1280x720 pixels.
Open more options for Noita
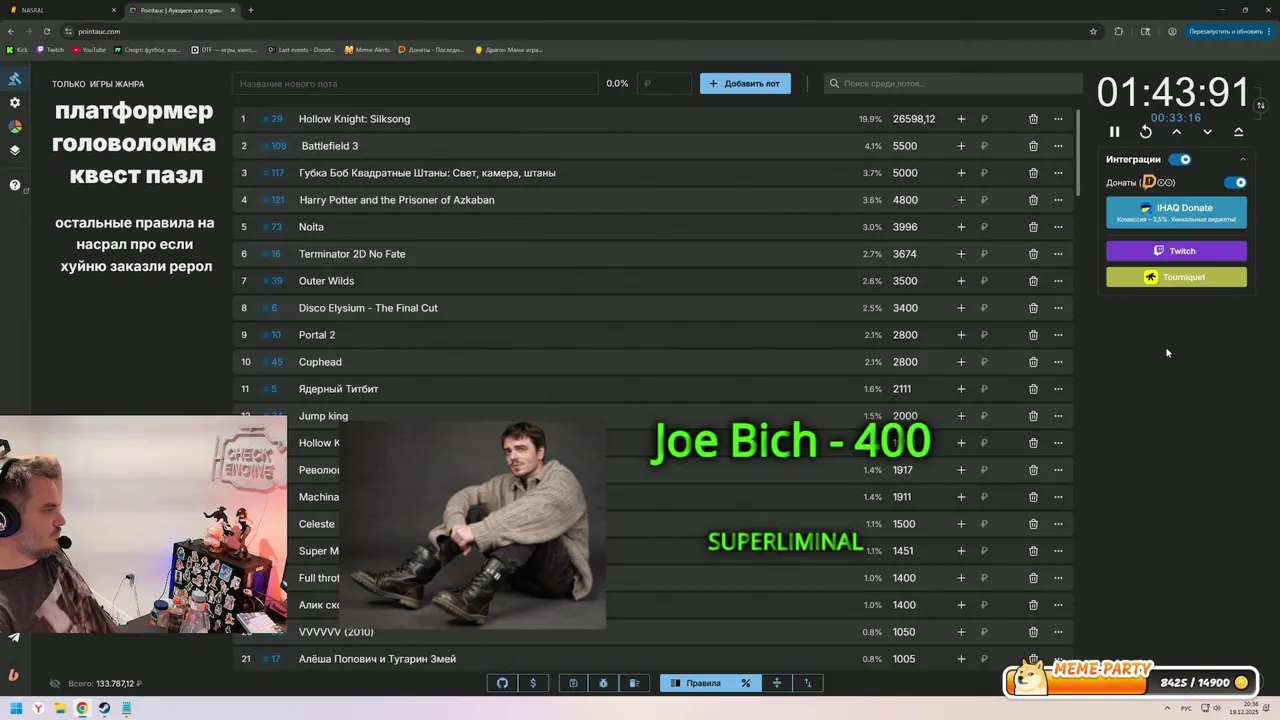tap(1058, 227)
